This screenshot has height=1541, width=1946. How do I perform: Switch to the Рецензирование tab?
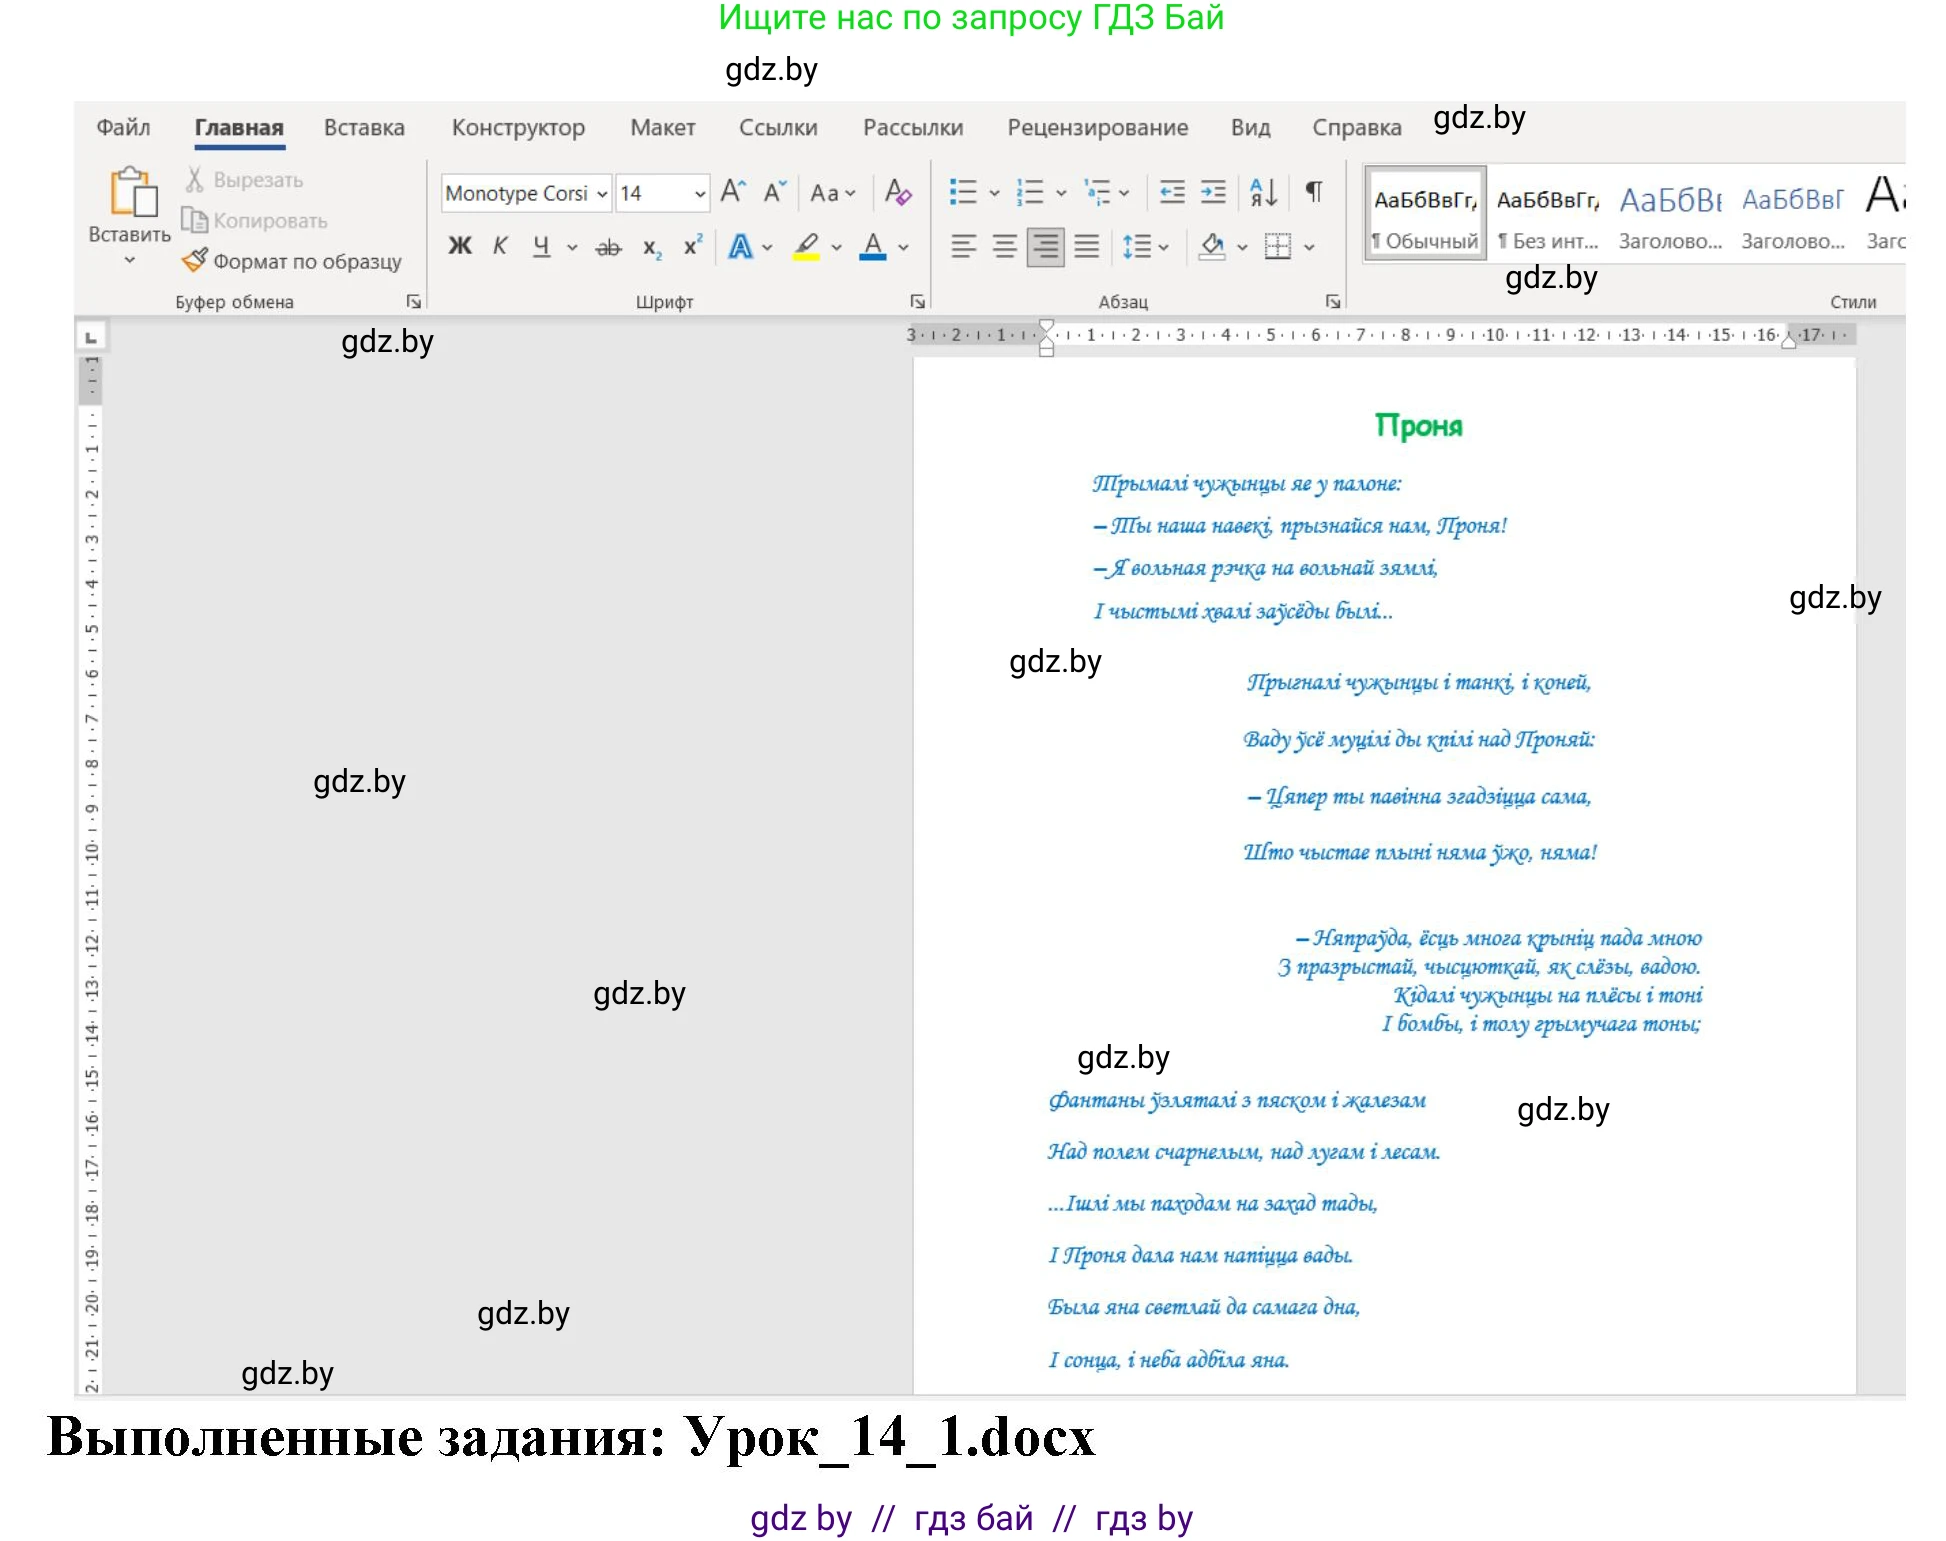pyautogui.click(x=1097, y=128)
